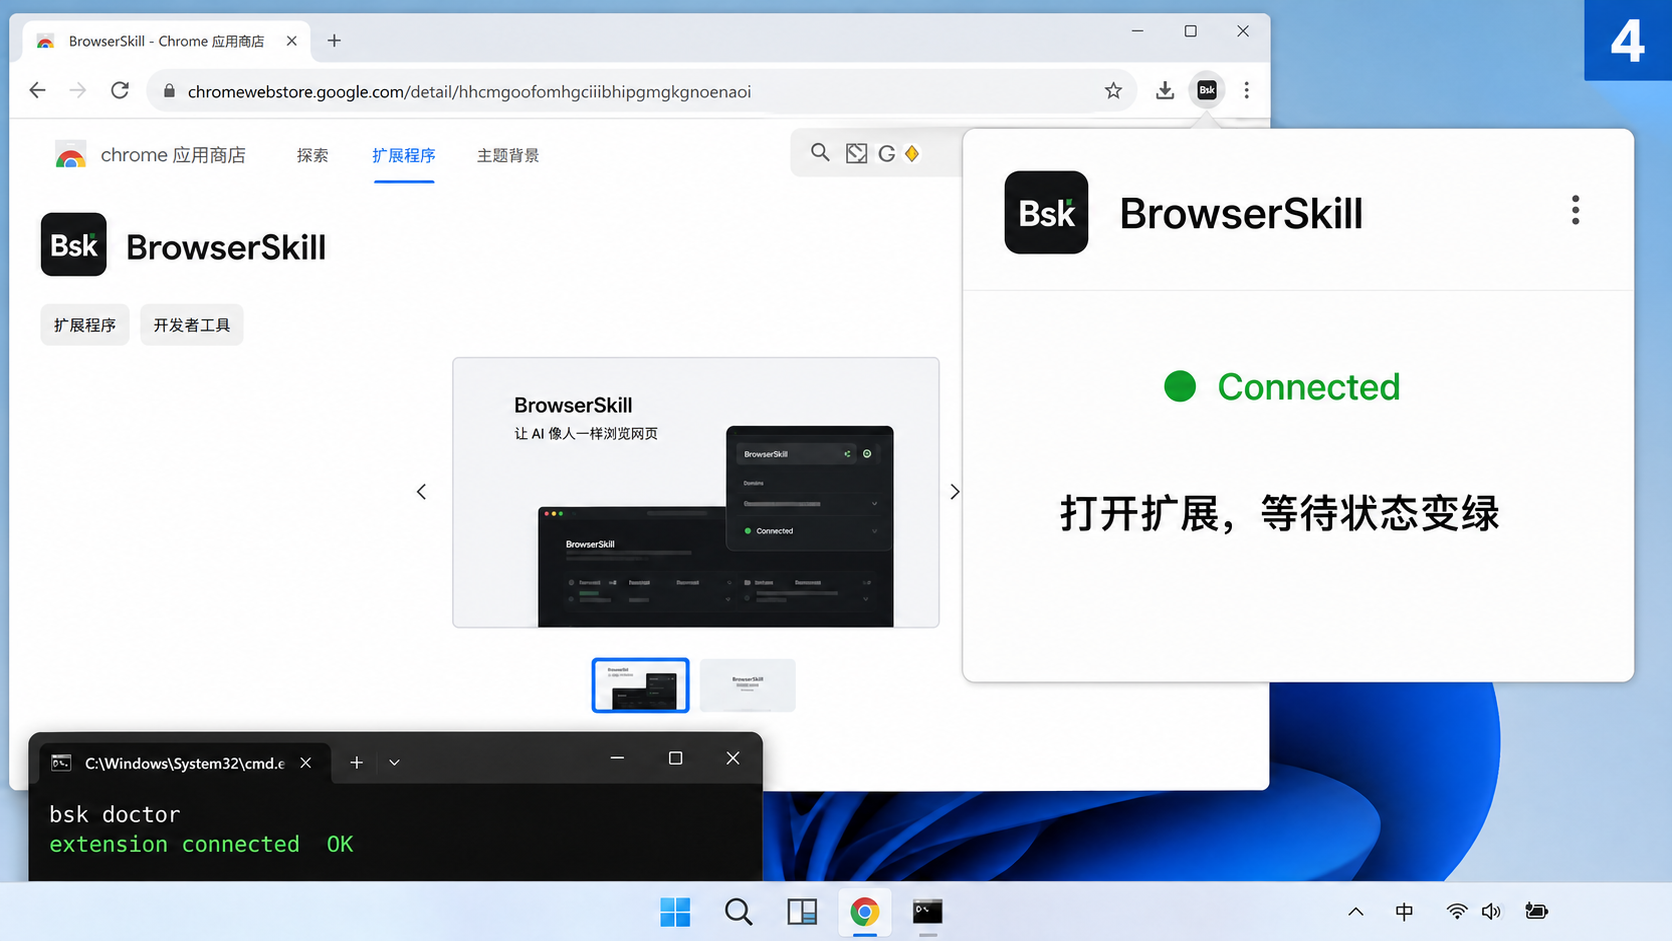The width and height of the screenshot is (1672, 941).
Task: Show previous screenshot in carousel
Action: click(421, 492)
